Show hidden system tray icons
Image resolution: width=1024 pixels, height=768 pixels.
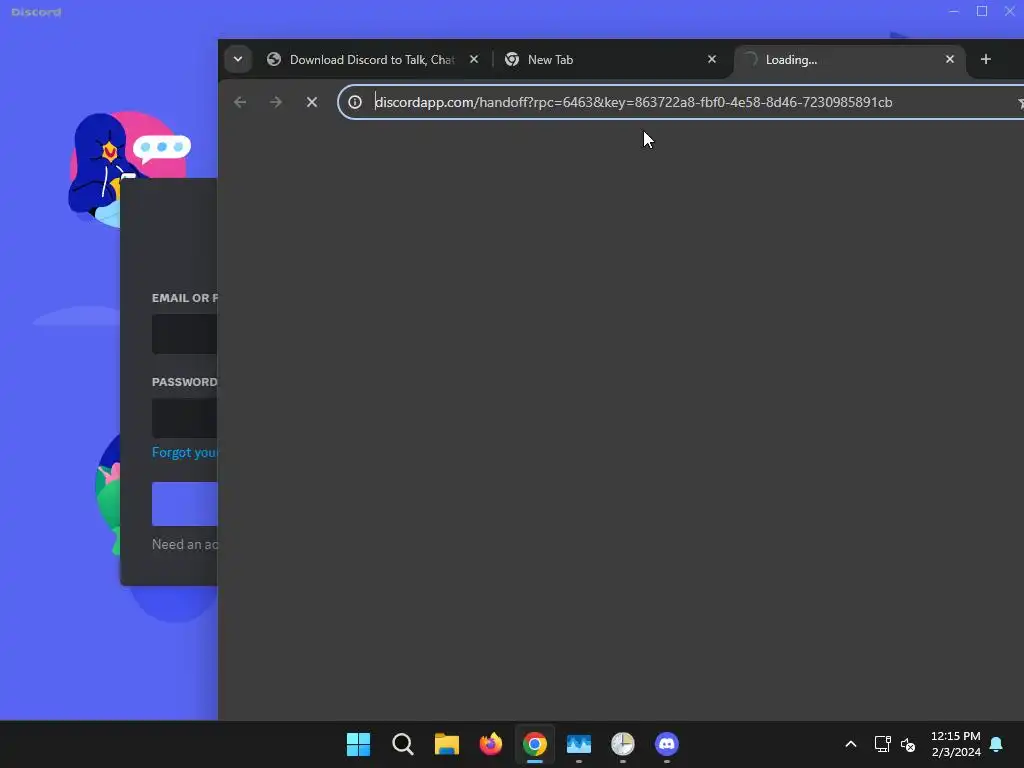click(850, 744)
